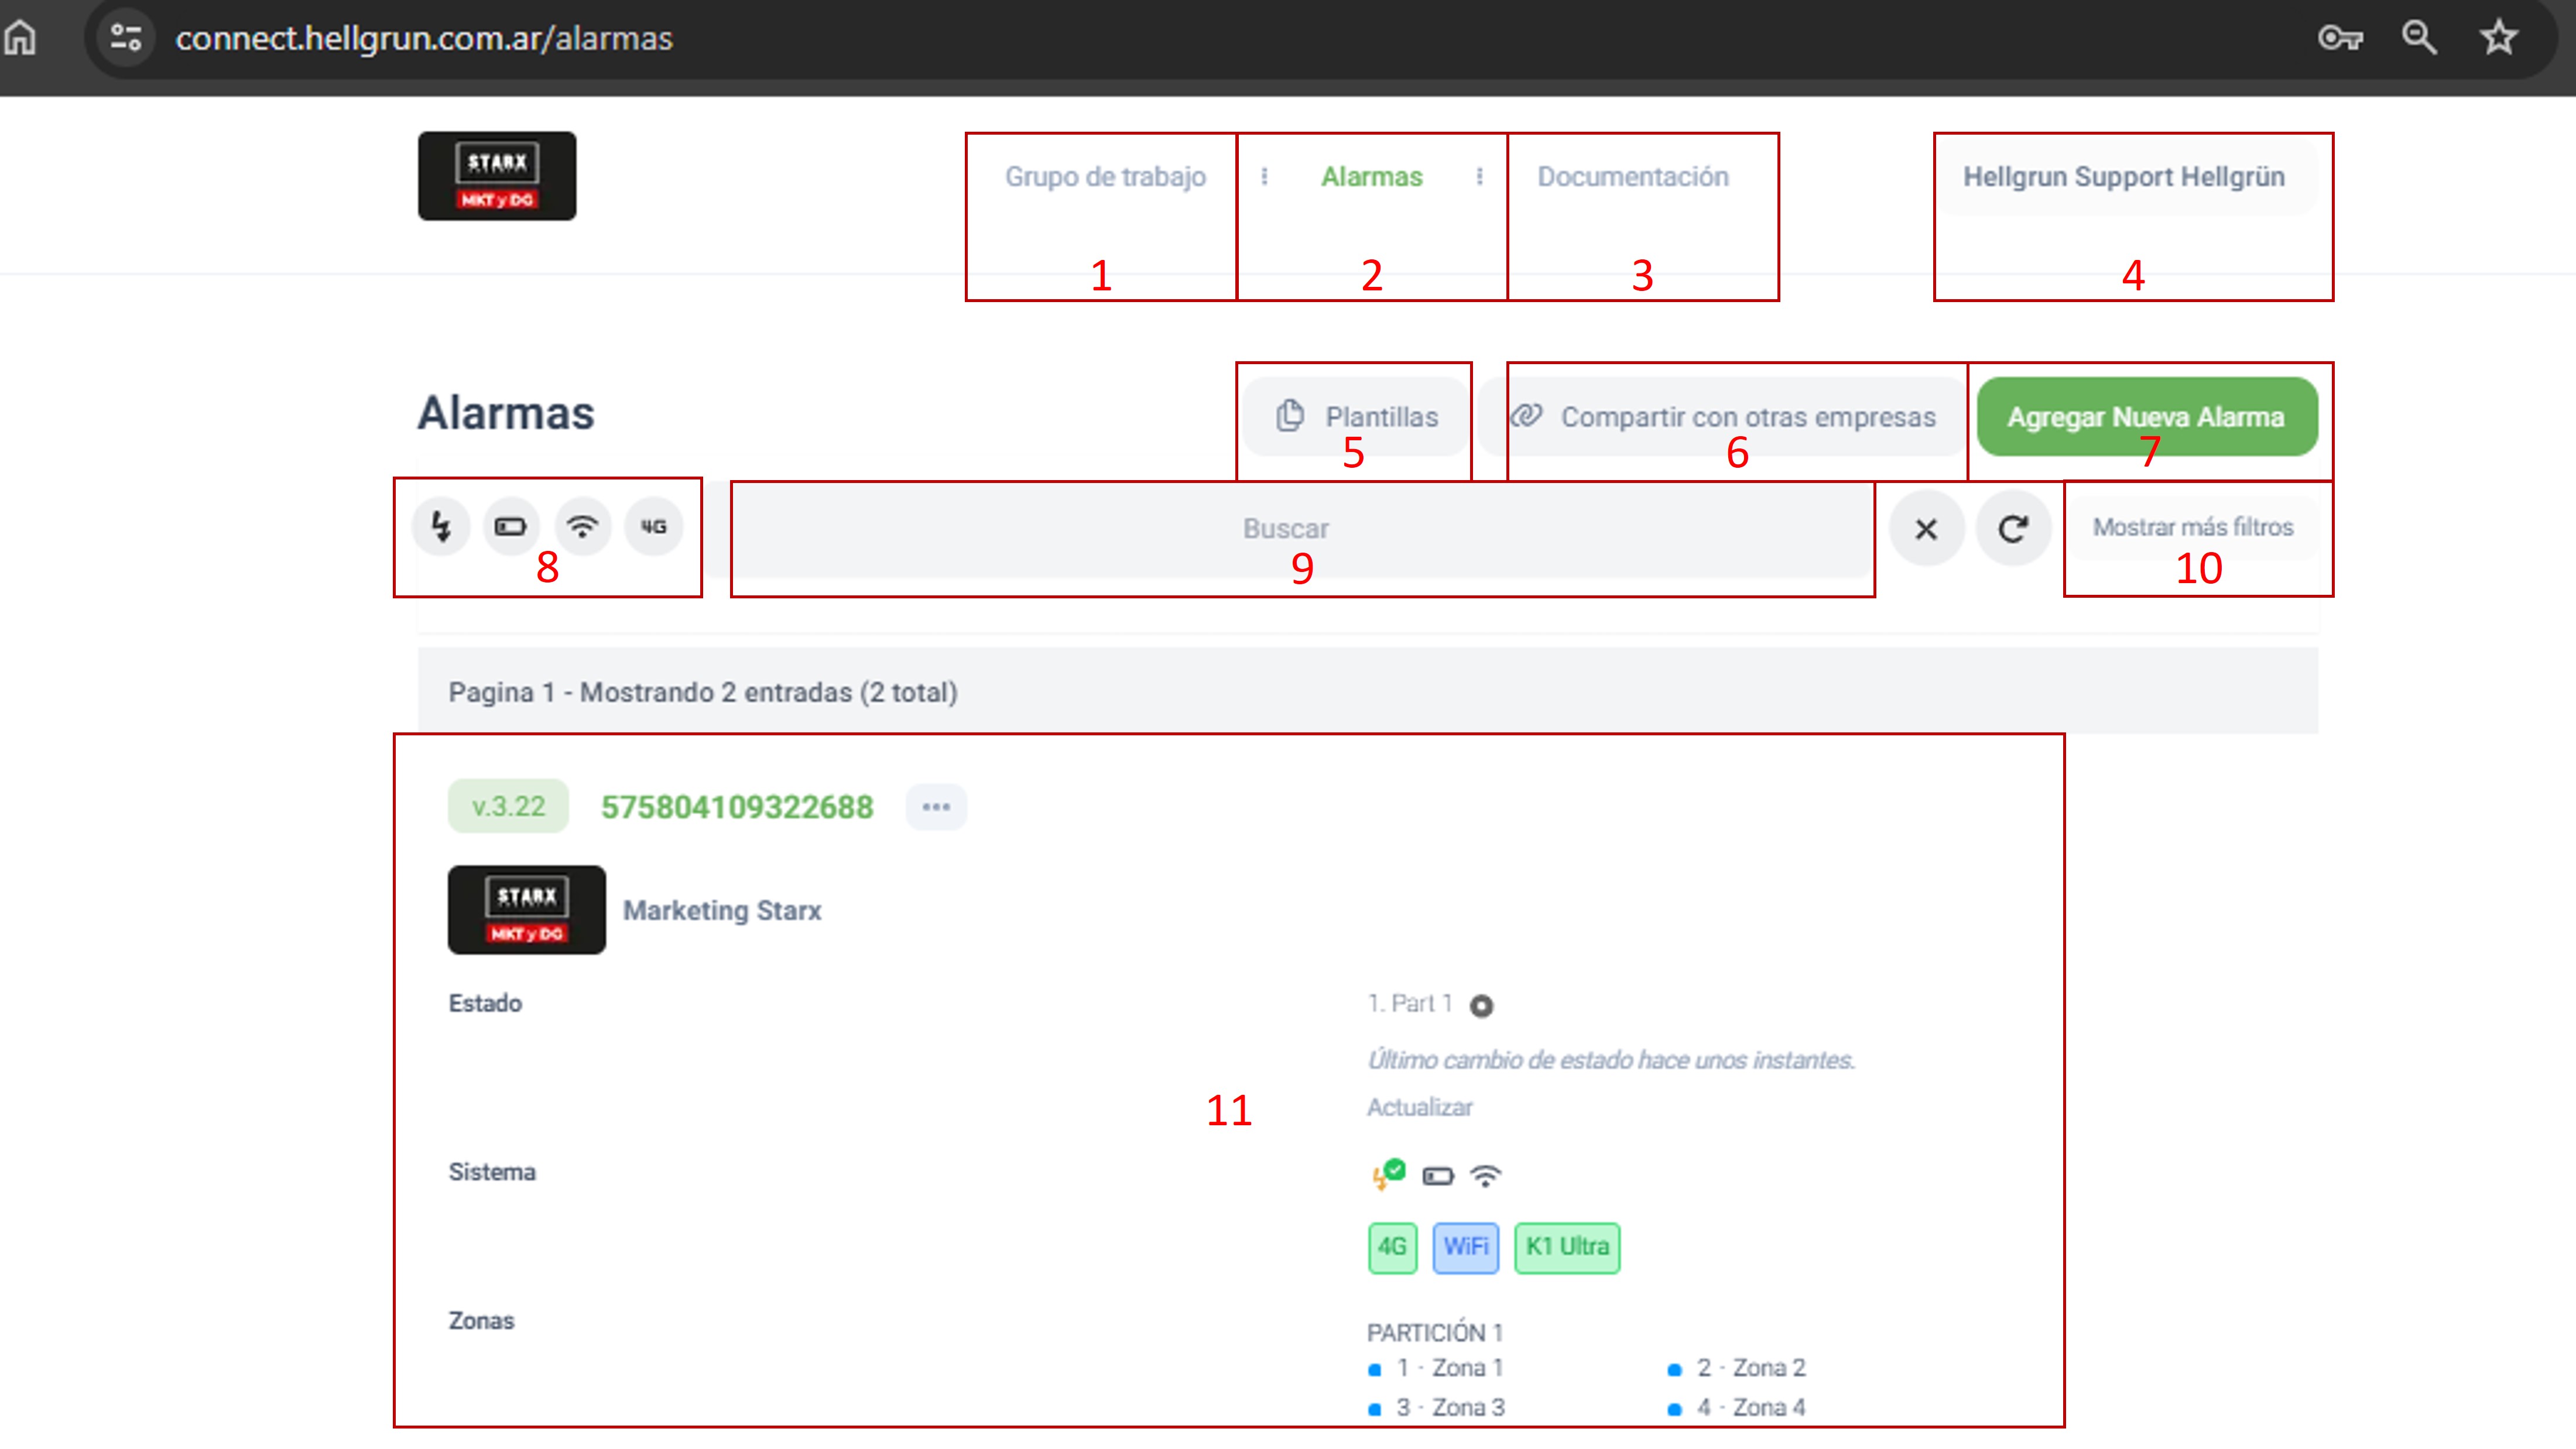Open the Documentación tab
The image size is (2576, 1449).
click(1632, 177)
